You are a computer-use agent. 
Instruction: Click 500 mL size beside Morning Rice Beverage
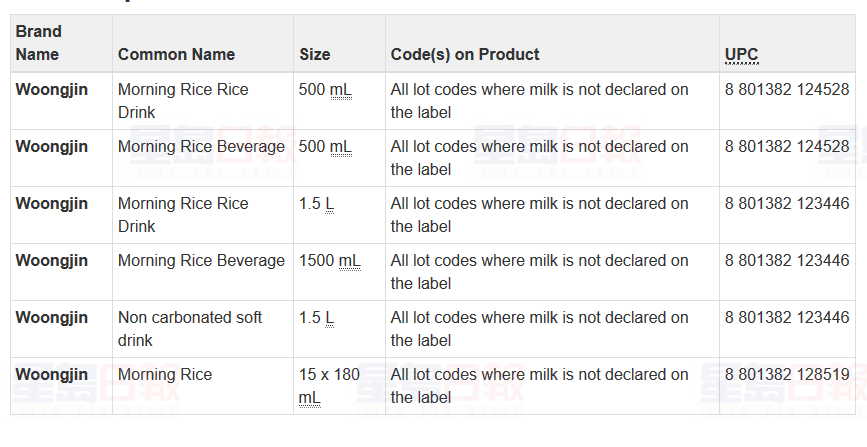click(x=325, y=146)
